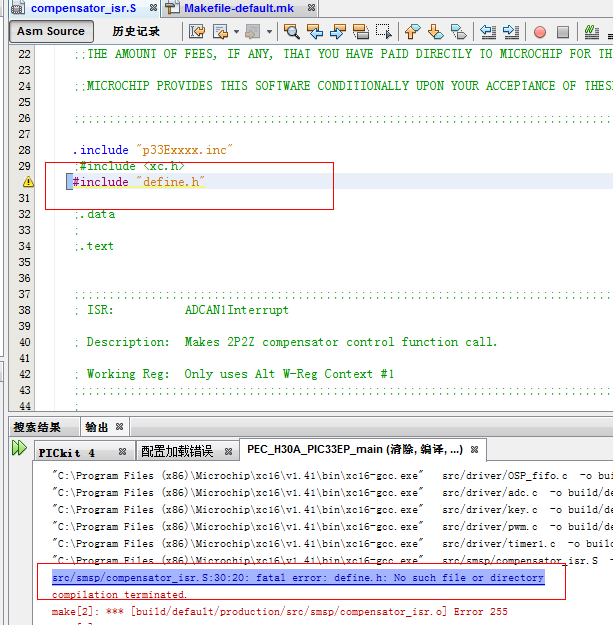The image size is (613, 625).
Task: Click the commented #include <xc.h> line
Action: 130,166
